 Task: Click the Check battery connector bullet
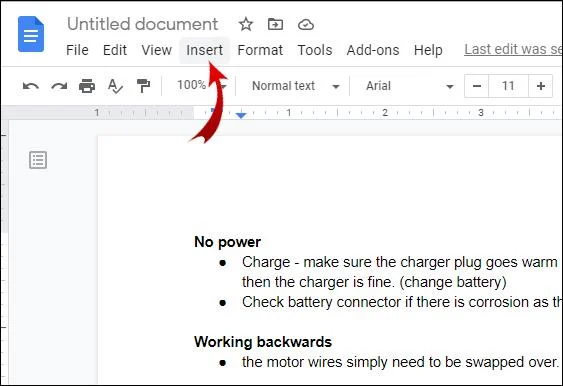[x=402, y=302]
